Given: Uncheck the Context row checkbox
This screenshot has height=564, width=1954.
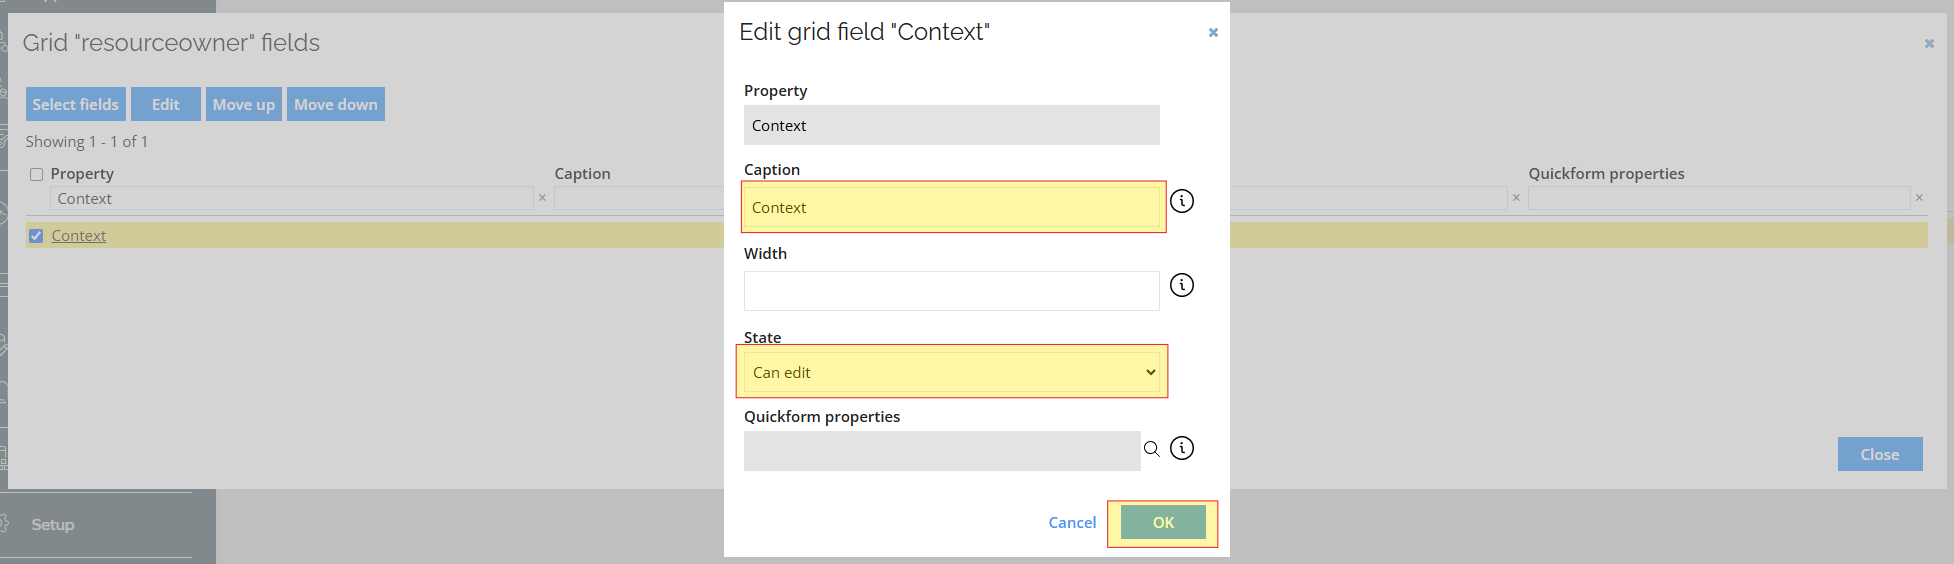Looking at the screenshot, I should pyautogui.click(x=37, y=236).
